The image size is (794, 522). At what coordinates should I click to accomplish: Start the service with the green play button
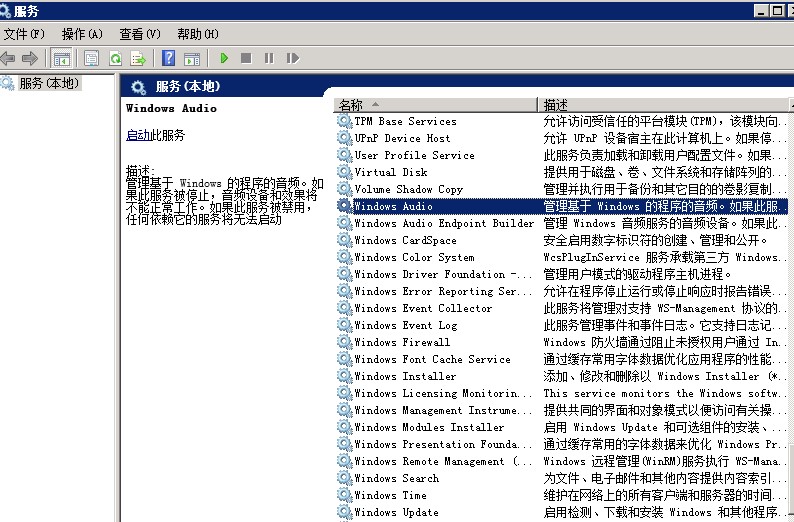coord(224,58)
